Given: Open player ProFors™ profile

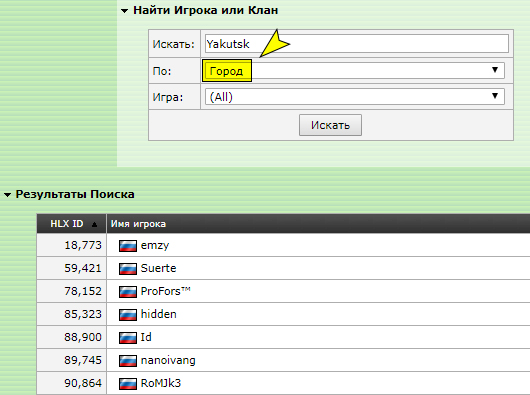Looking at the screenshot, I should coord(166,291).
